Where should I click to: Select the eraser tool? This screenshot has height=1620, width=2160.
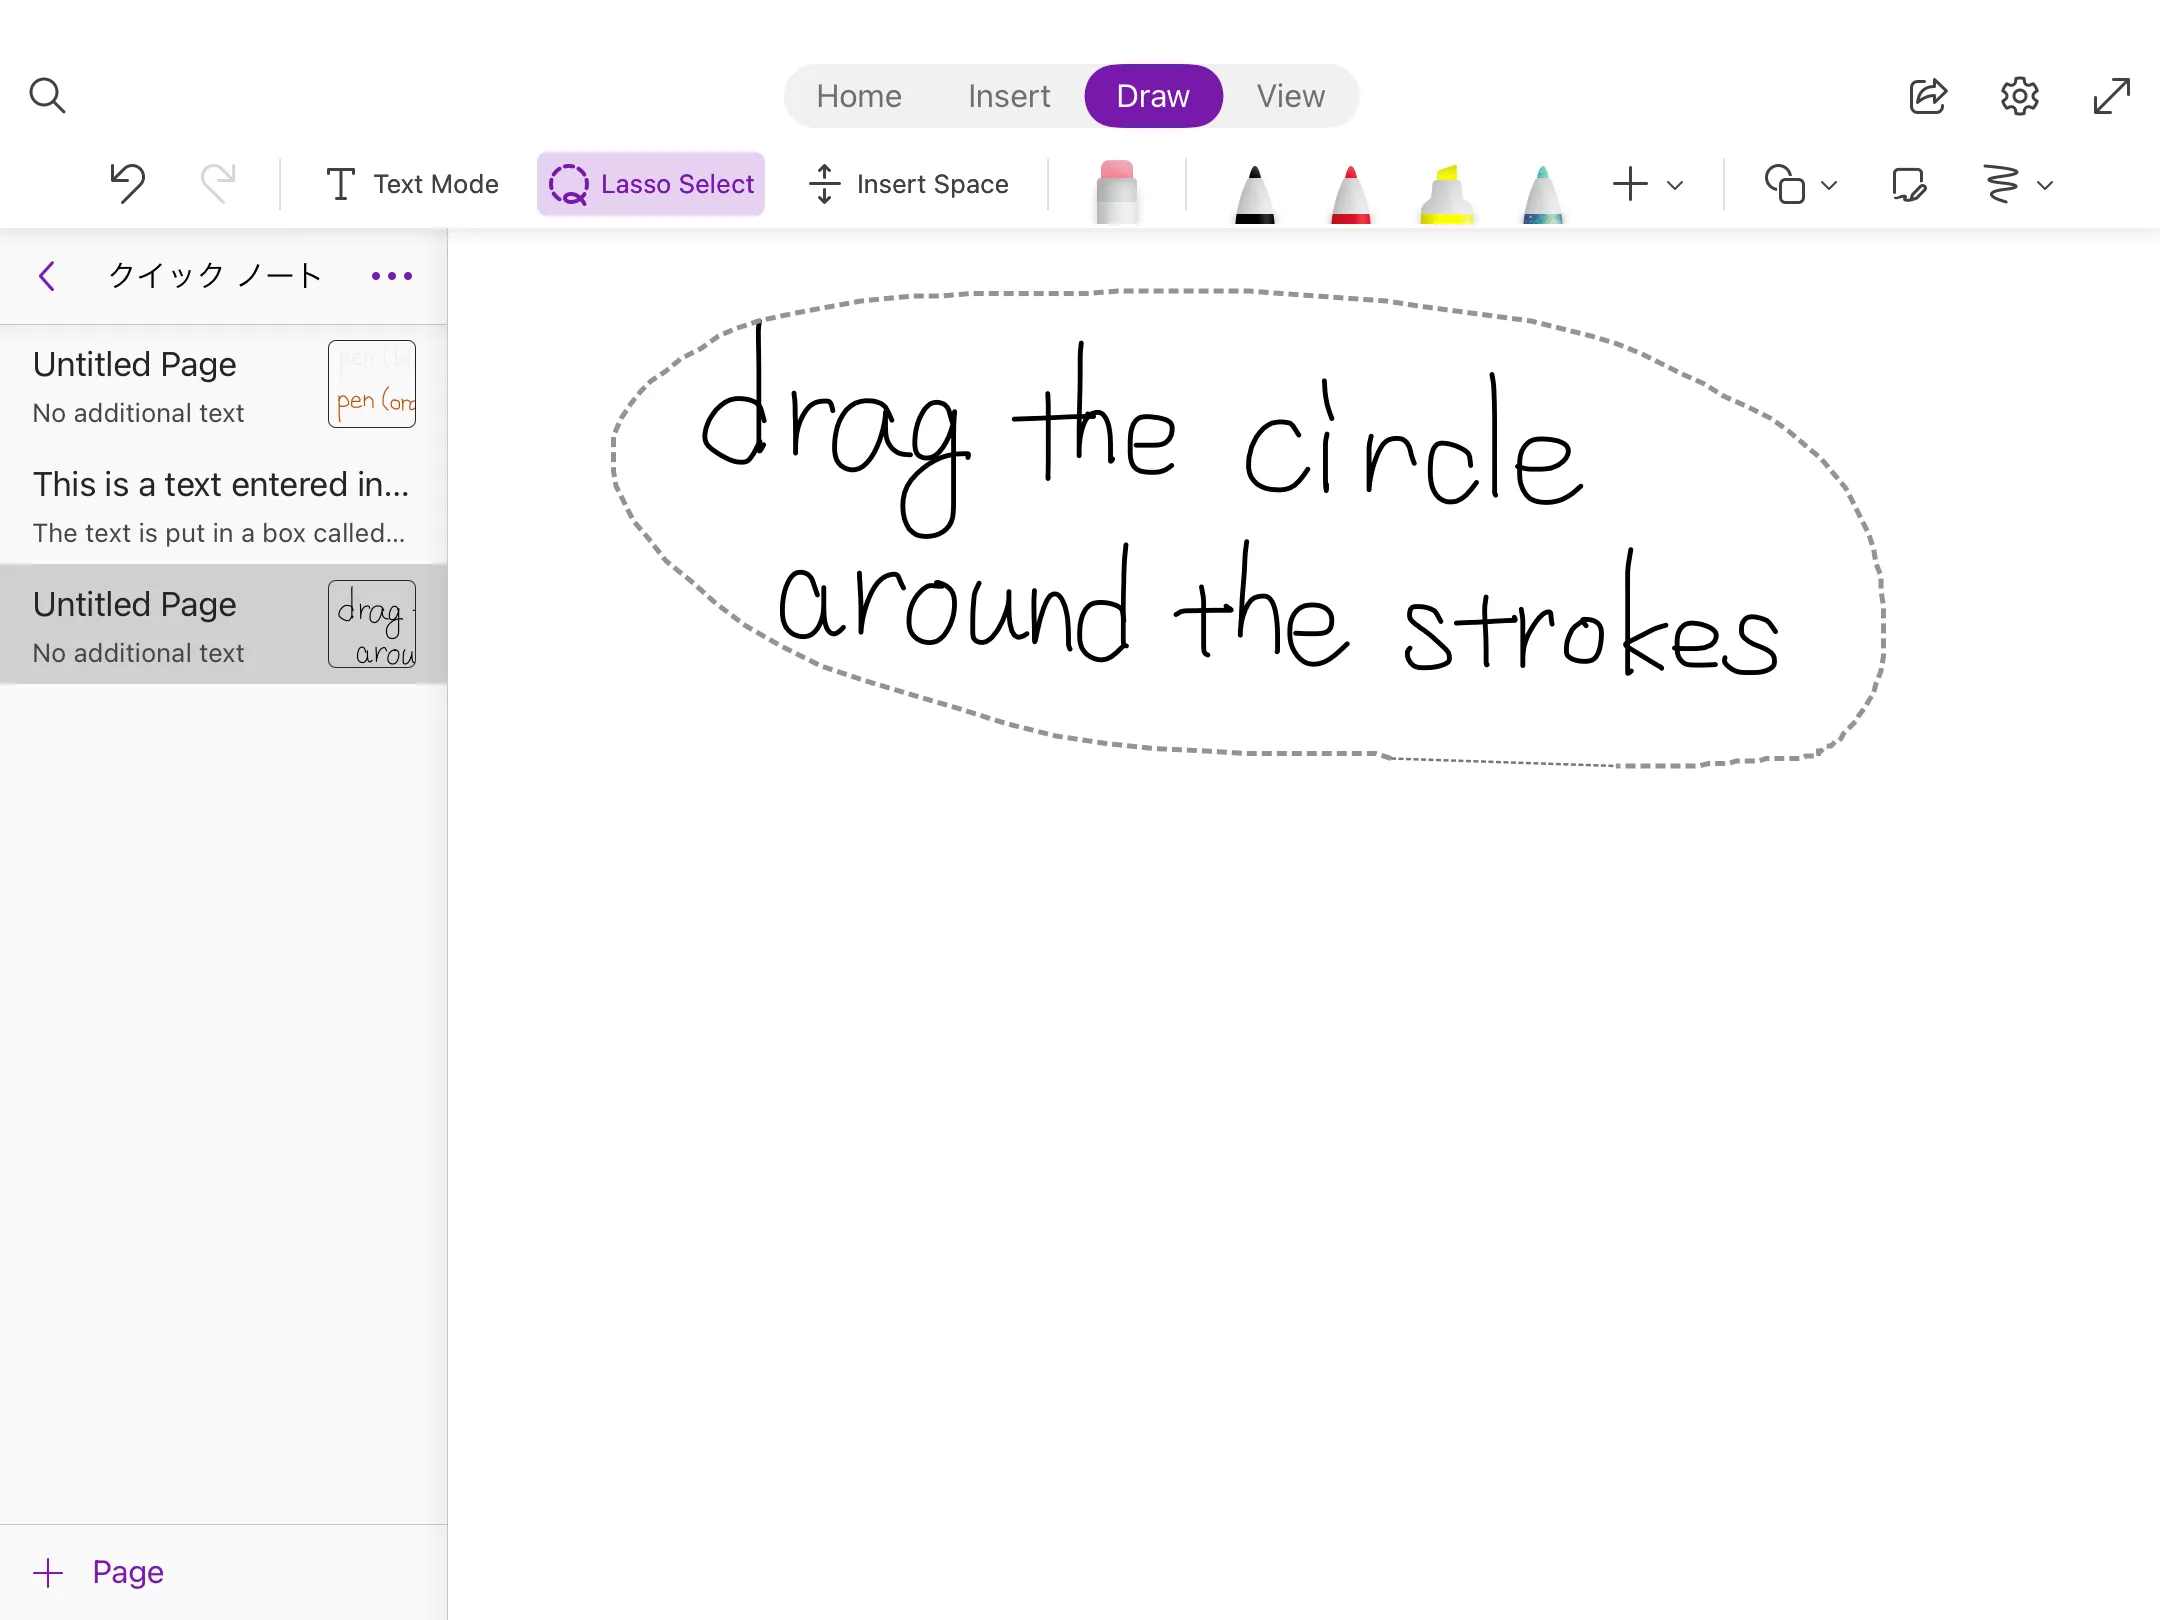[1117, 190]
